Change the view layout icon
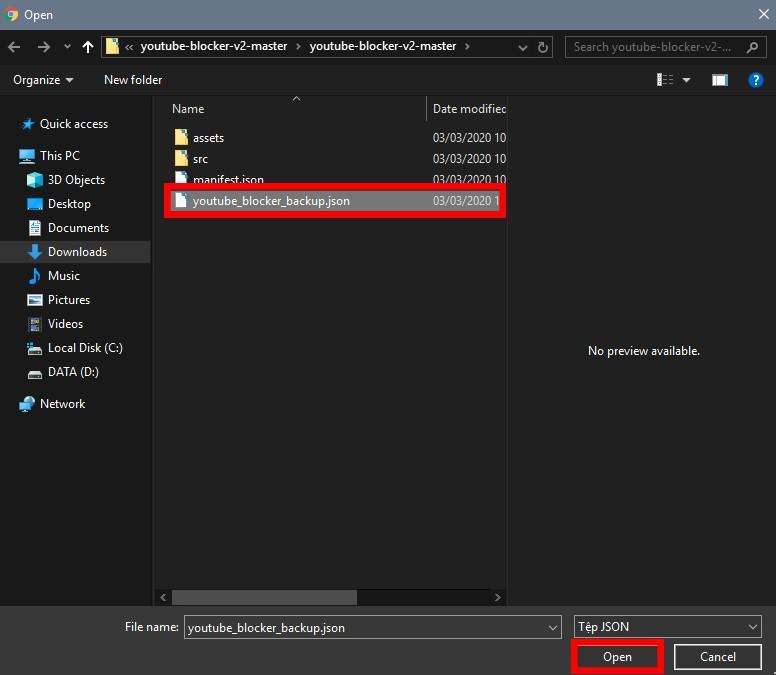This screenshot has width=776, height=675. coord(665,80)
